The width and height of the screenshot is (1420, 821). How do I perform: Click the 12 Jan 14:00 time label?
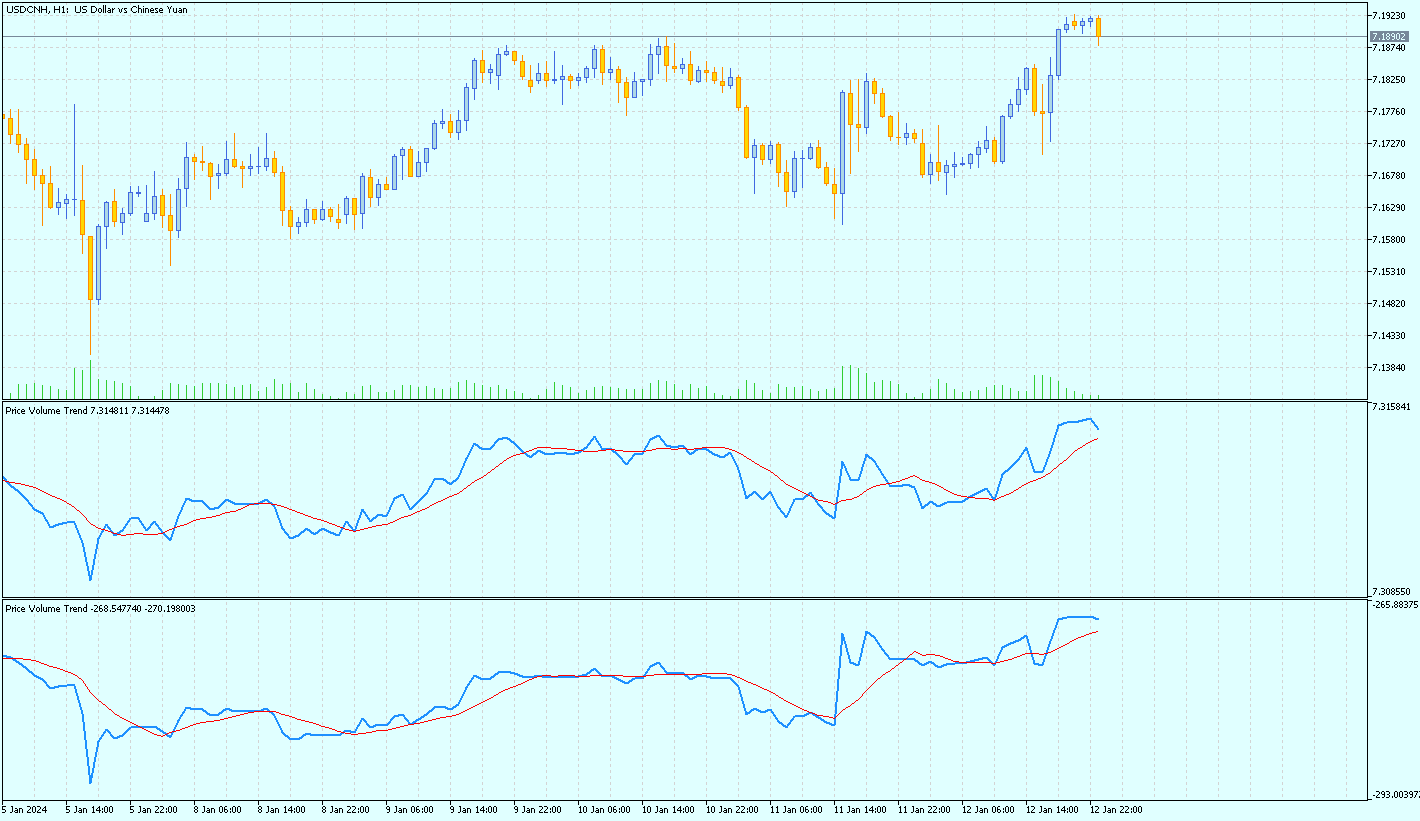coord(1052,809)
